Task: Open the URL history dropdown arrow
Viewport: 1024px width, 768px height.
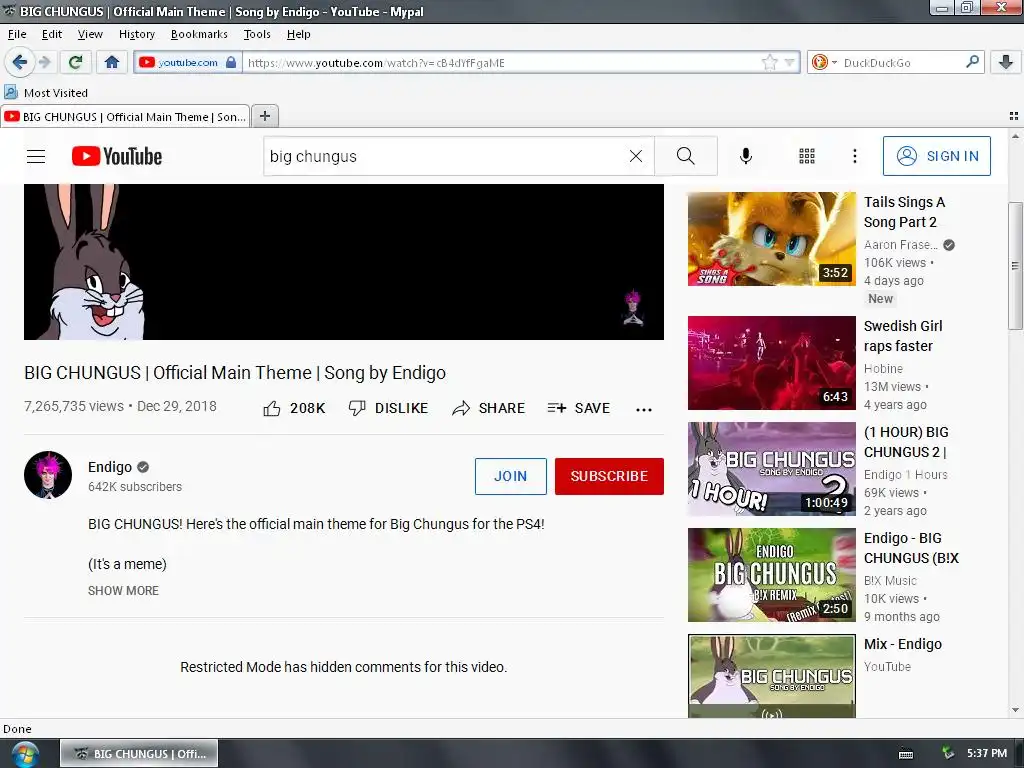Action: 790,63
